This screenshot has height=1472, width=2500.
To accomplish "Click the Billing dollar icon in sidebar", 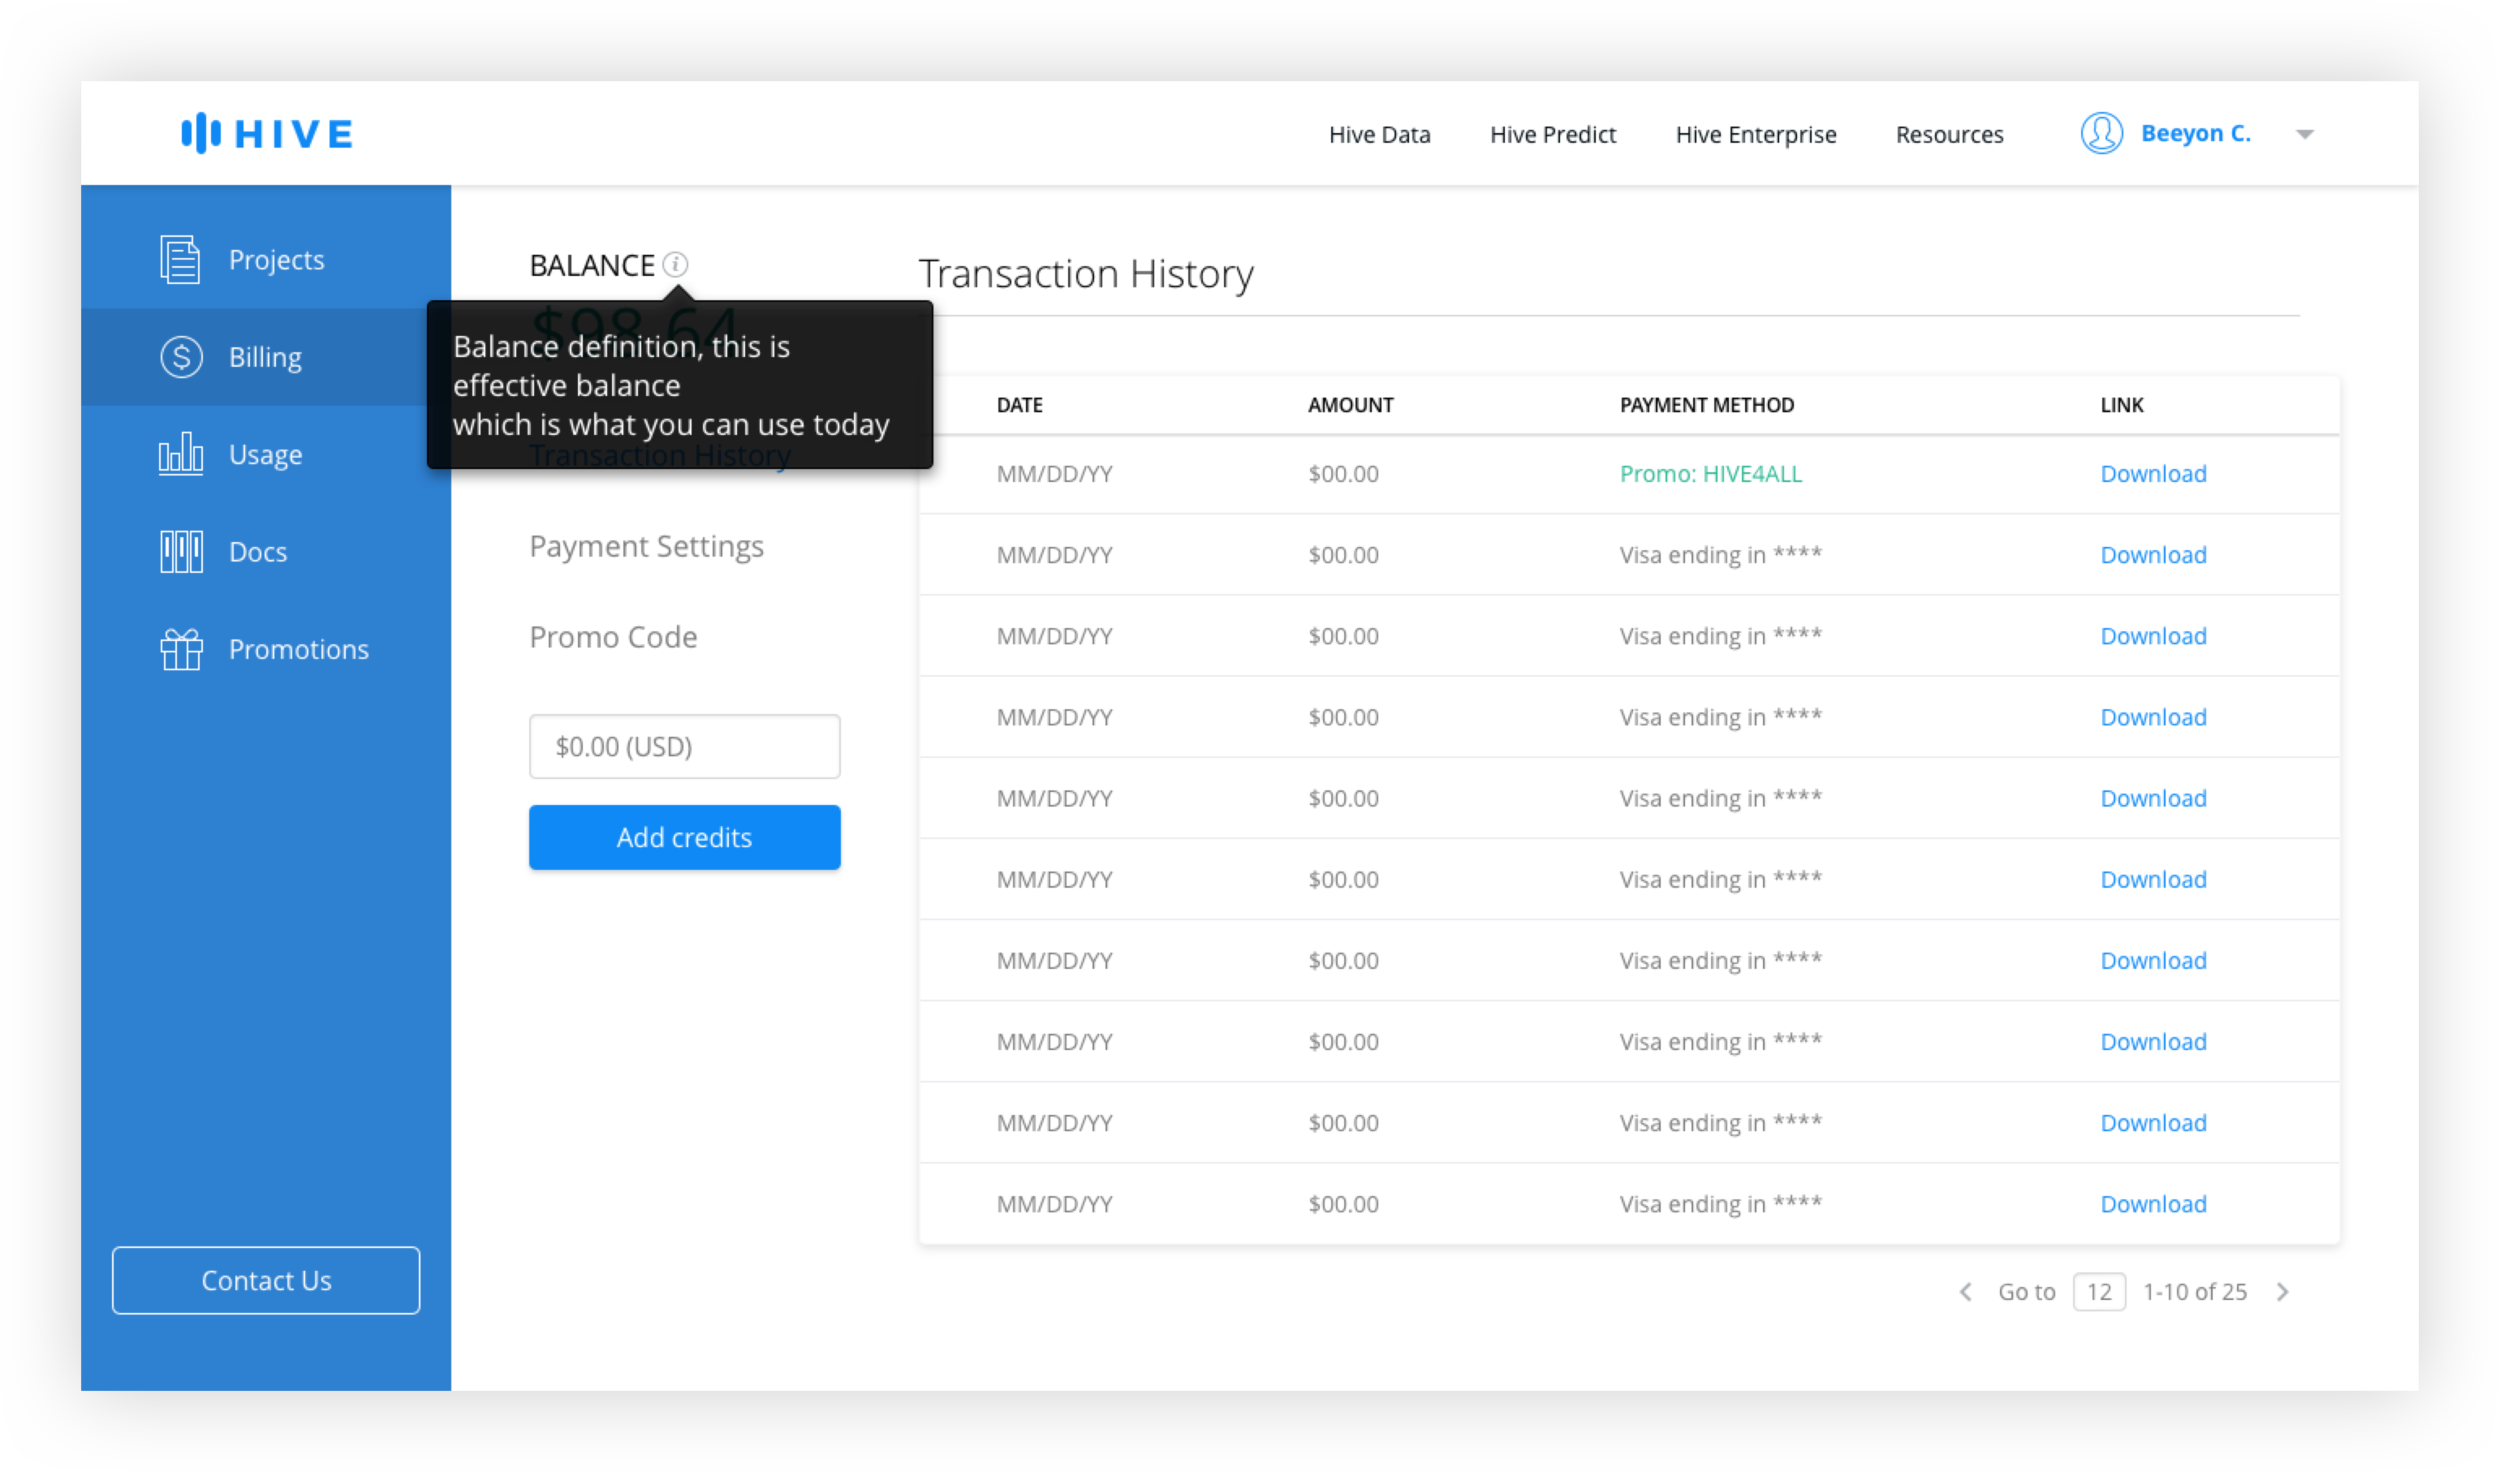I will (181, 357).
